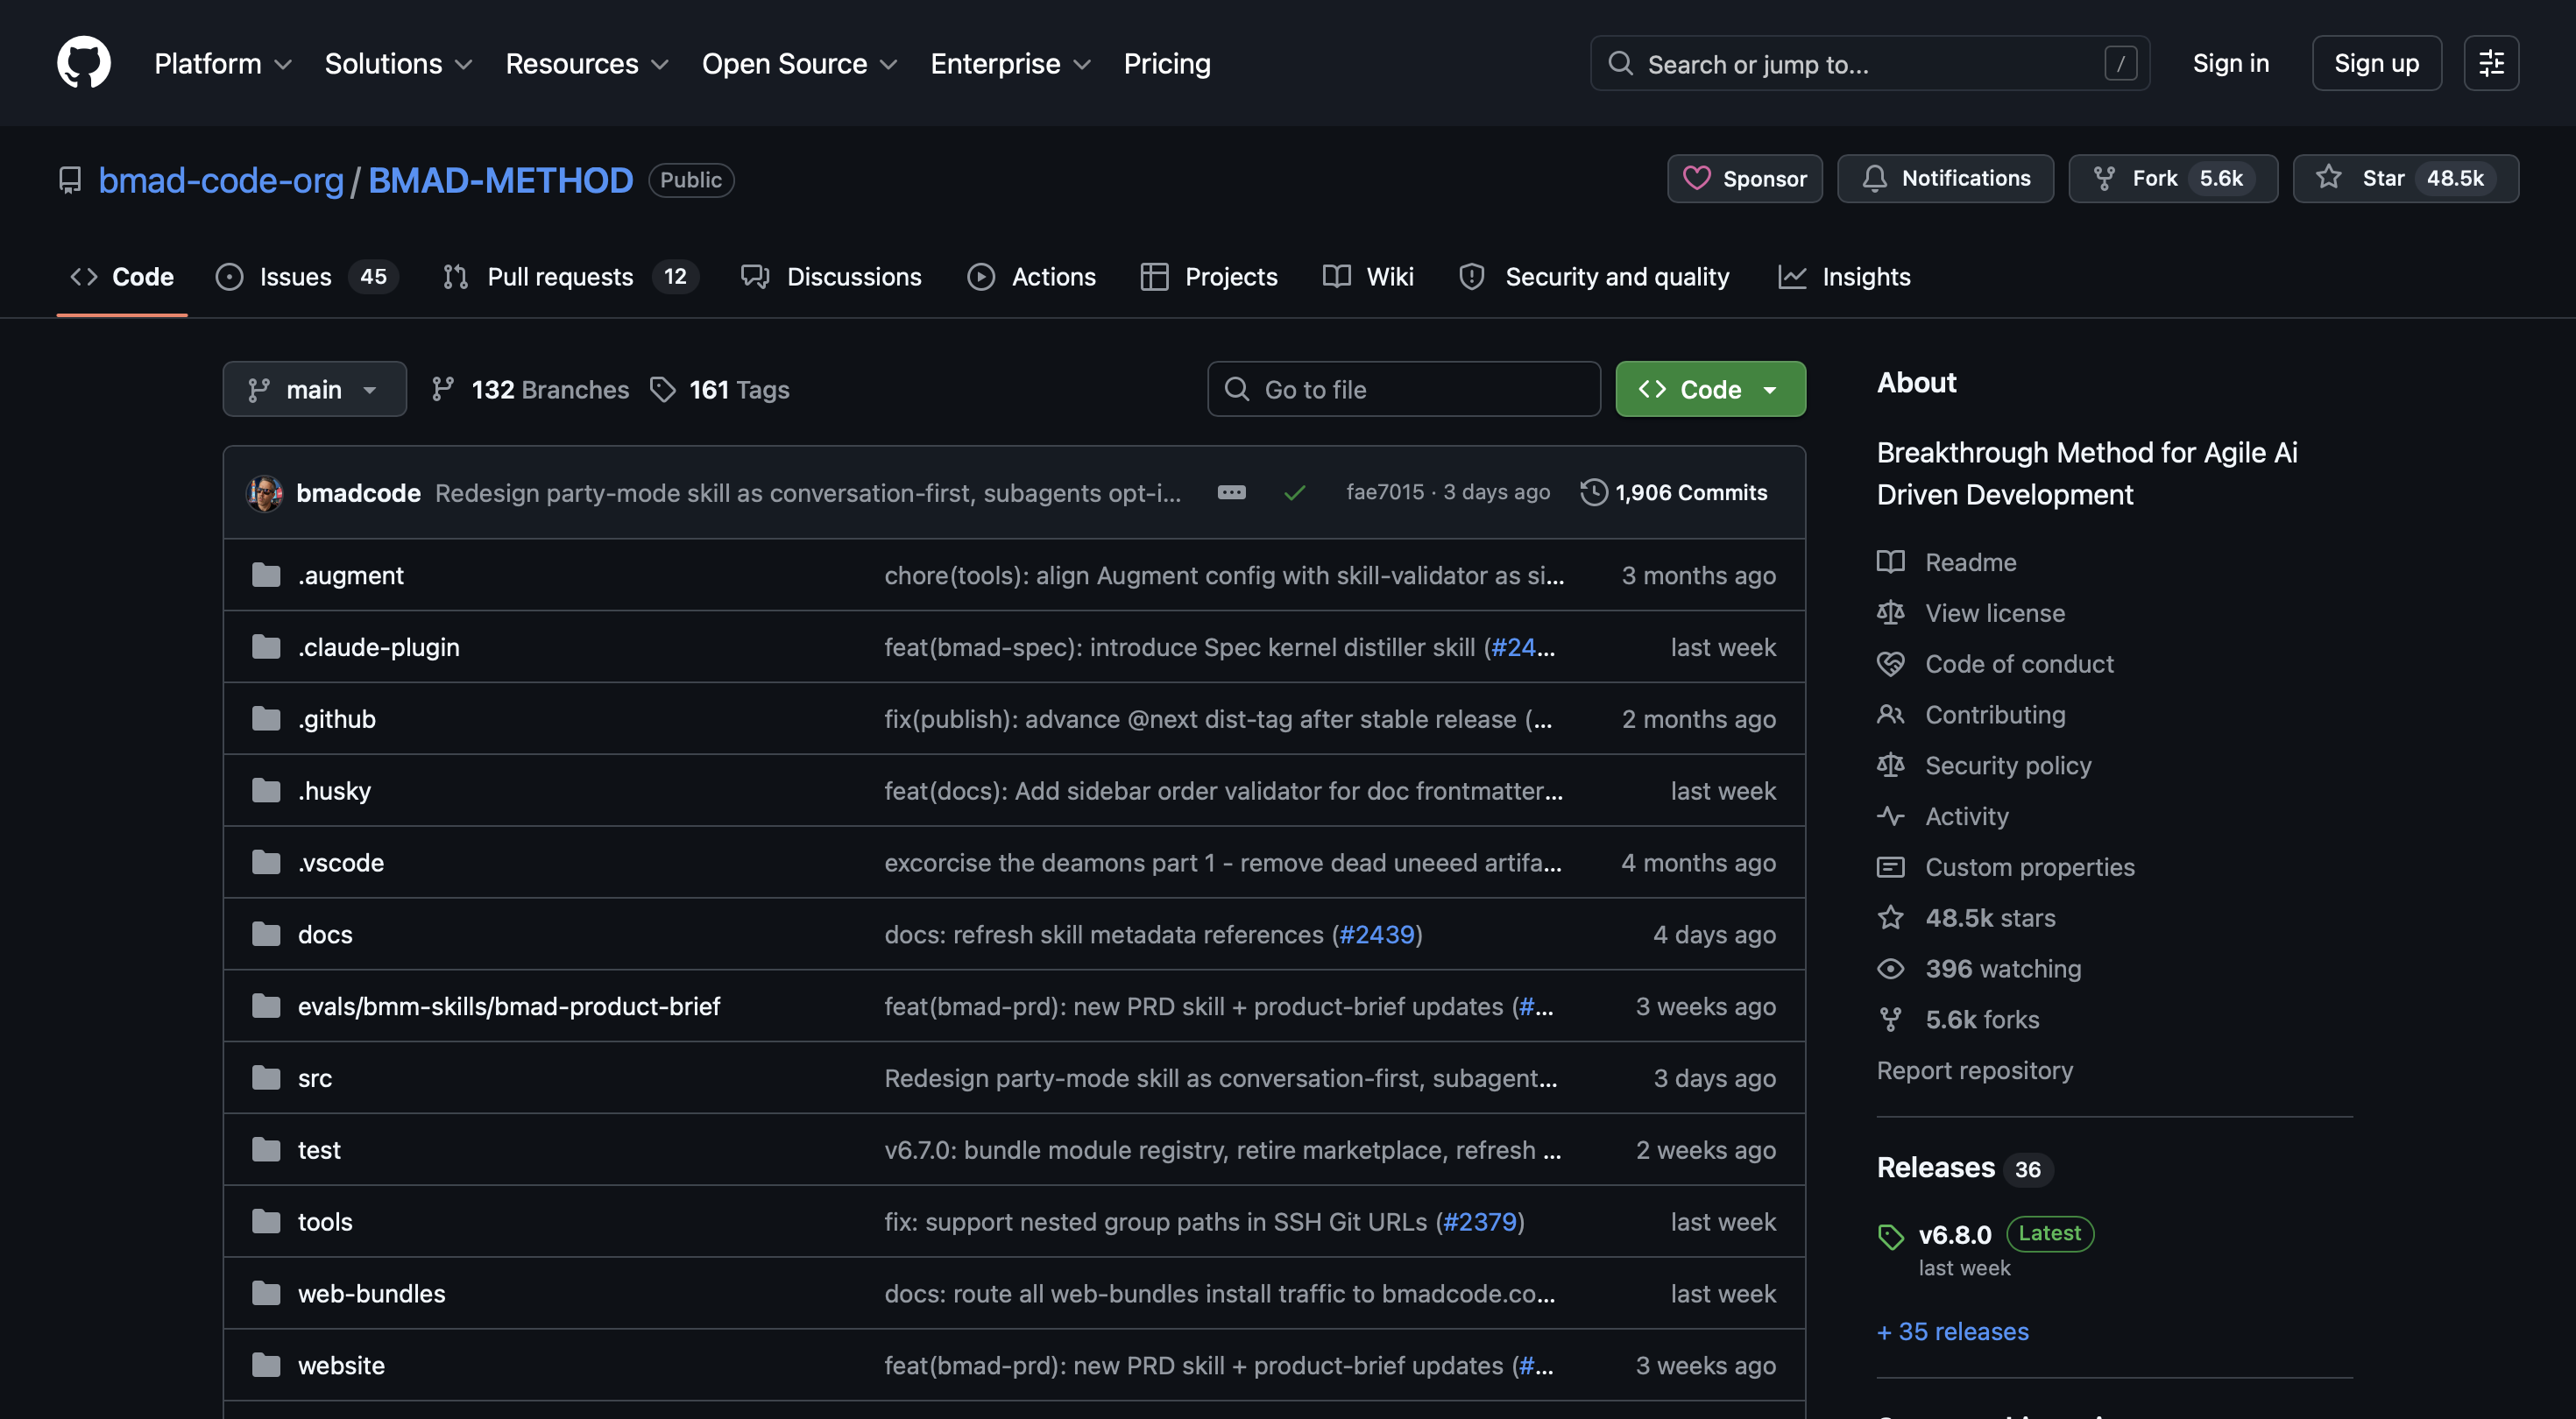View the 1,906 Commits history
Image resolution: width=2576 pixels, height=1419 pixels.
click(1674, 492)
